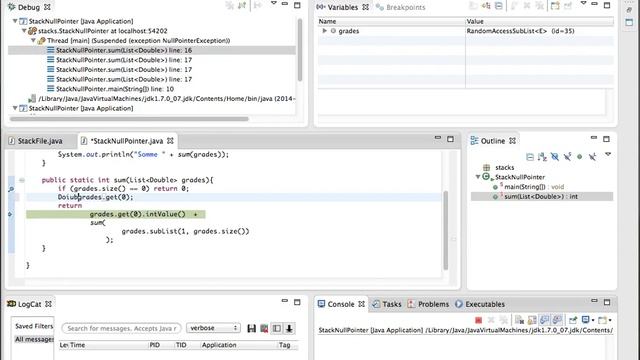The height and width of the screenshot is (360, 640).
Task: Toggle hide non-public members in Outline
Action: [x=580, y=157]
